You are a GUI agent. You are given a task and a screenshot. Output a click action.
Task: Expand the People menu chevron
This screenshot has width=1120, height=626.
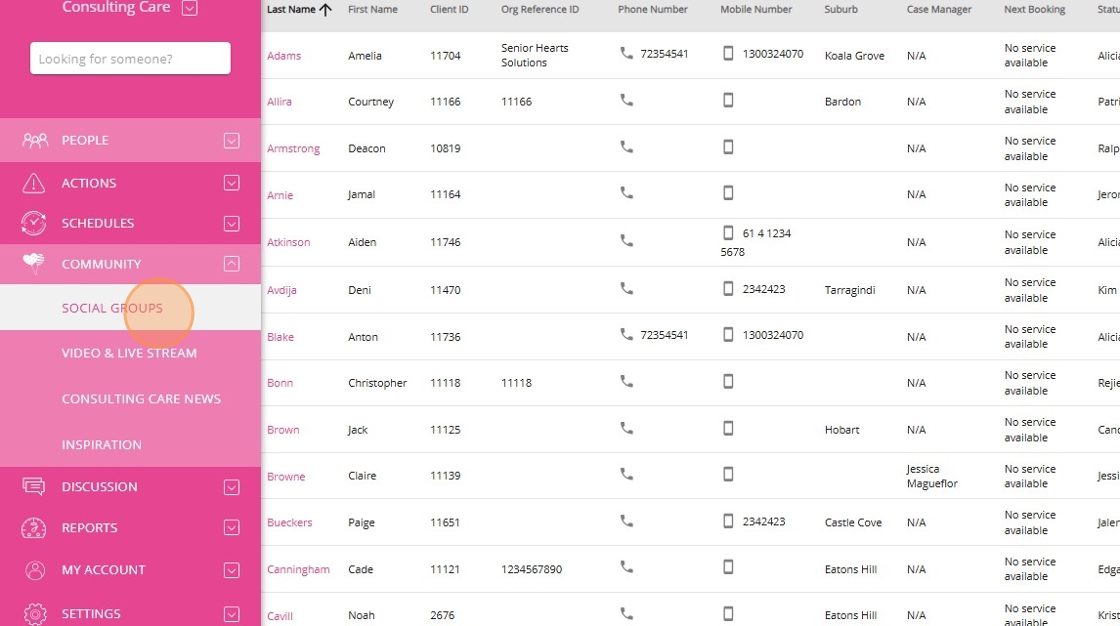coord(231,140)
